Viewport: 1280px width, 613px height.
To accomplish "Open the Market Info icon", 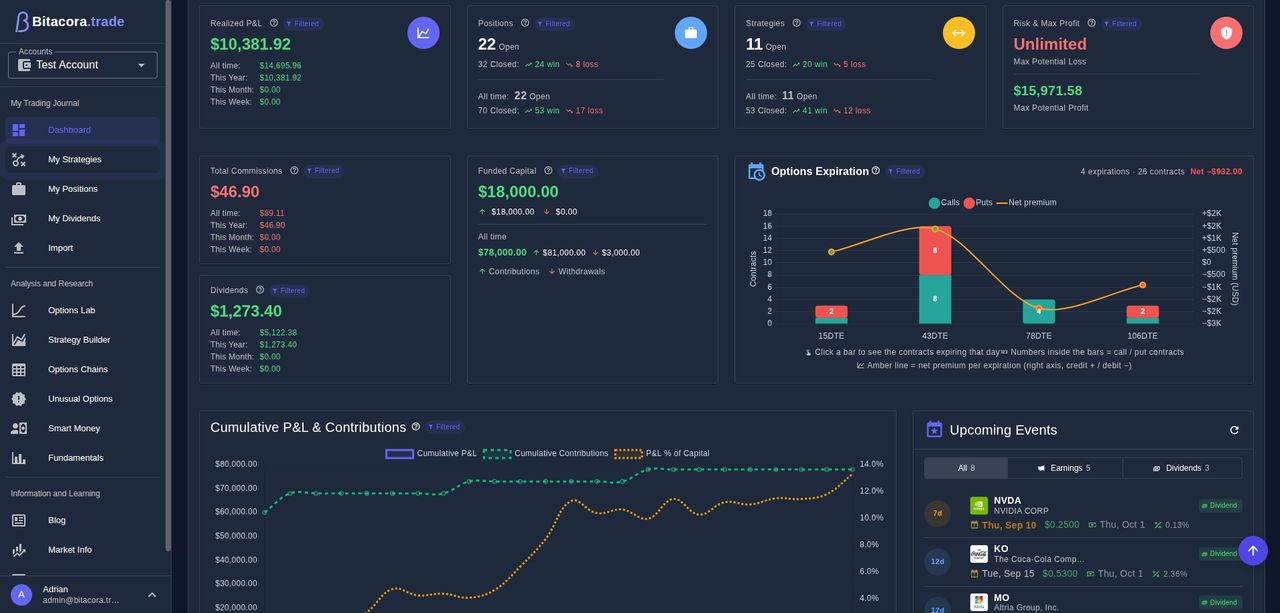I will click(19, 550).
